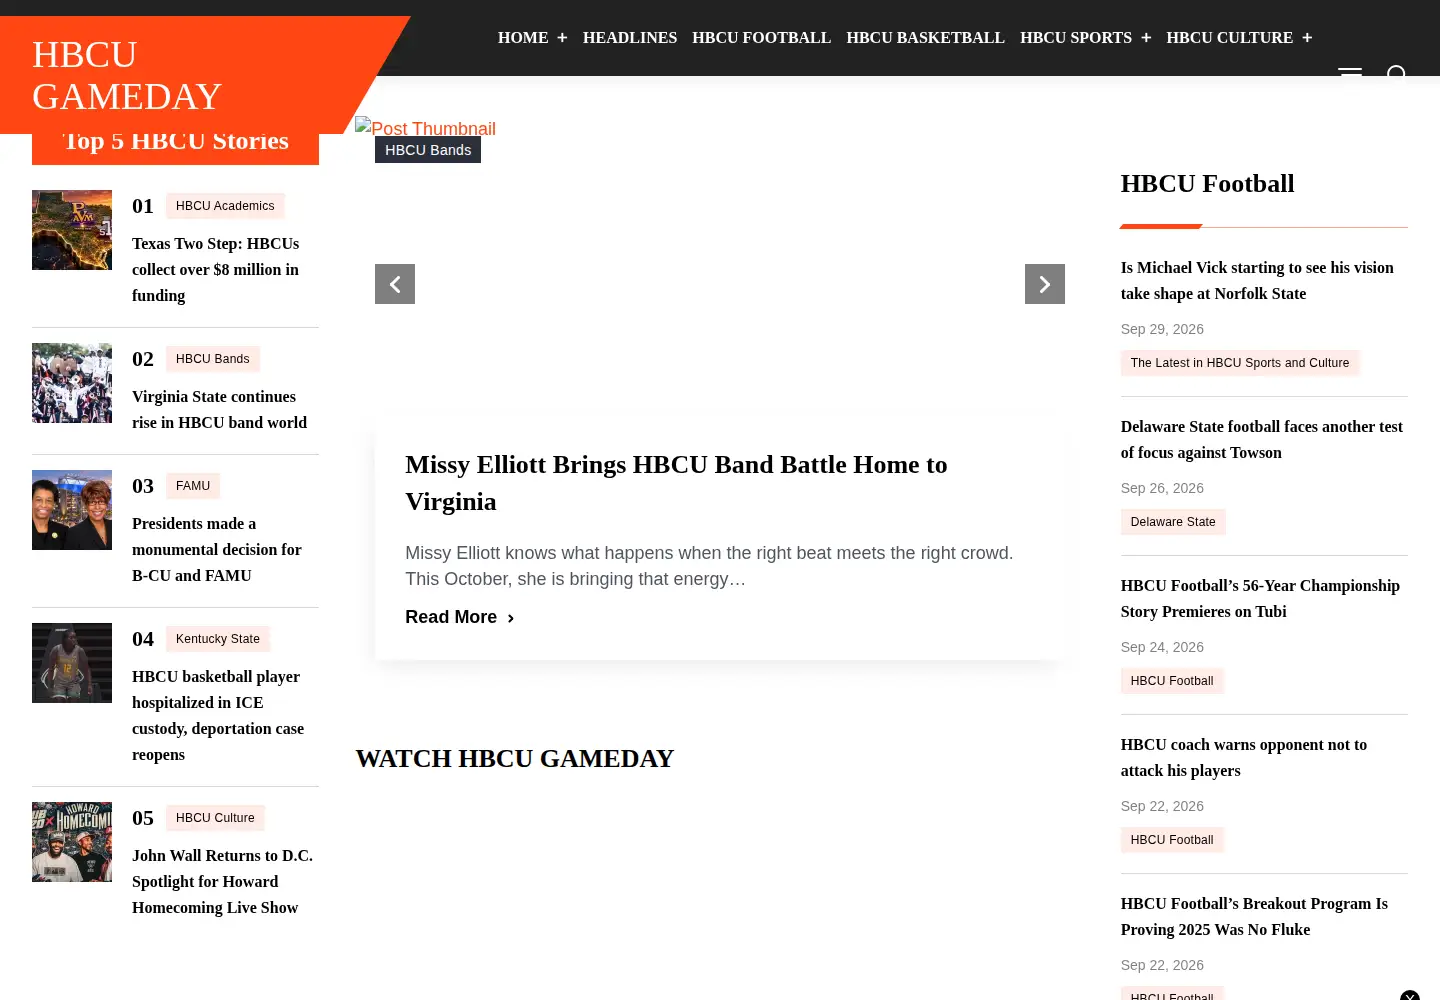Screen dimensions: 1440x1000
Task: Select the HBCU Culture tag on story 05
Action: (x=215, y=818)
